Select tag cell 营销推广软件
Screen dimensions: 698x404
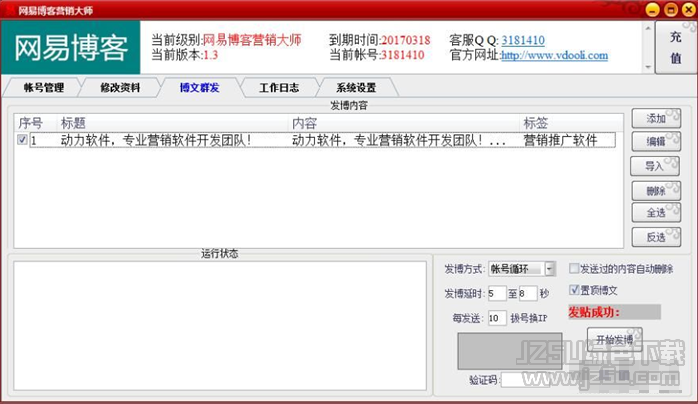coord(560,140)
